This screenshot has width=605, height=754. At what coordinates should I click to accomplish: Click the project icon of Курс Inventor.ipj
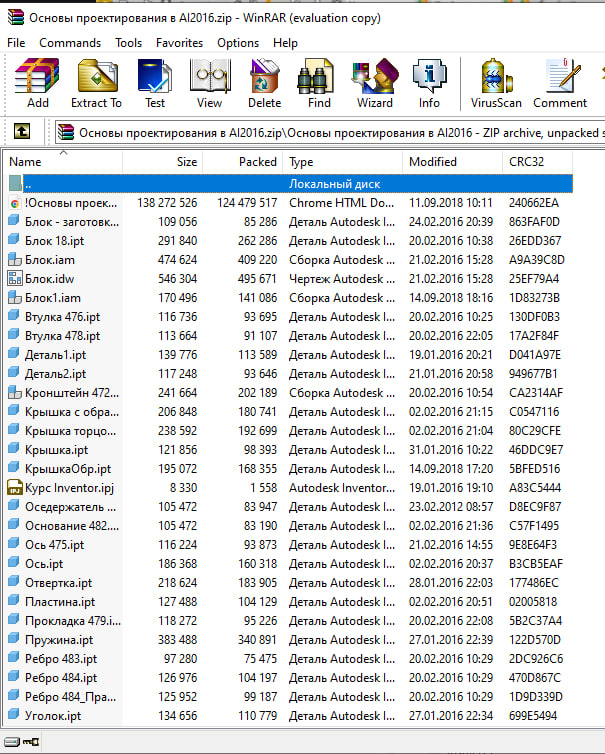15,488
